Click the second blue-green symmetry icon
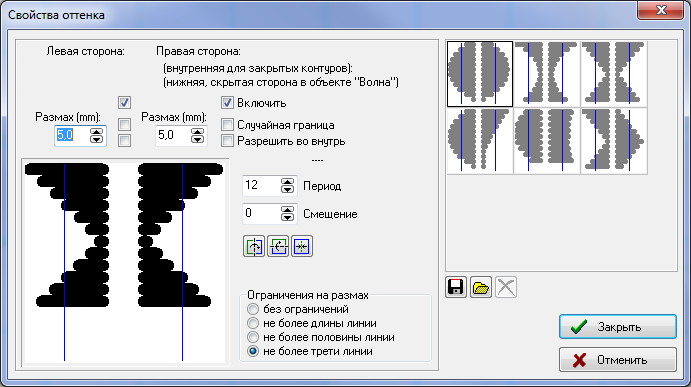Image resolution: width=691 pixels, height=387 pixels. [278, 246]
